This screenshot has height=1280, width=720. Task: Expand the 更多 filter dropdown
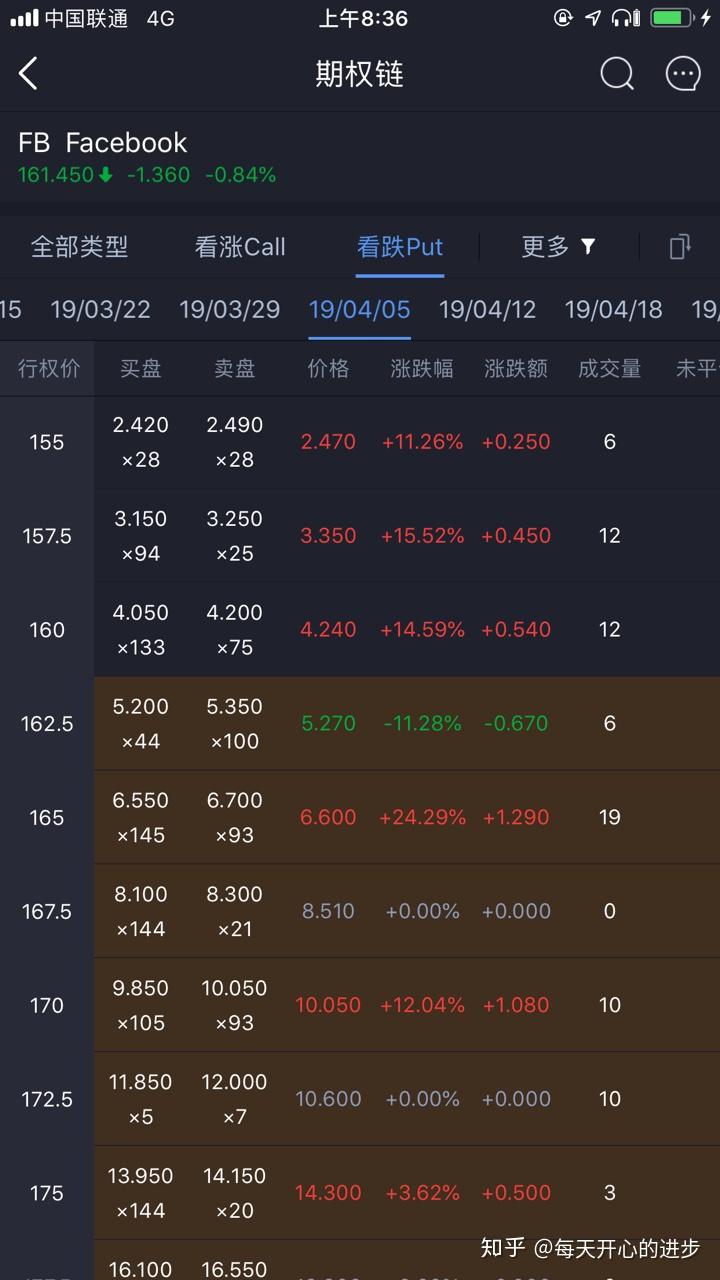[558, 247]
